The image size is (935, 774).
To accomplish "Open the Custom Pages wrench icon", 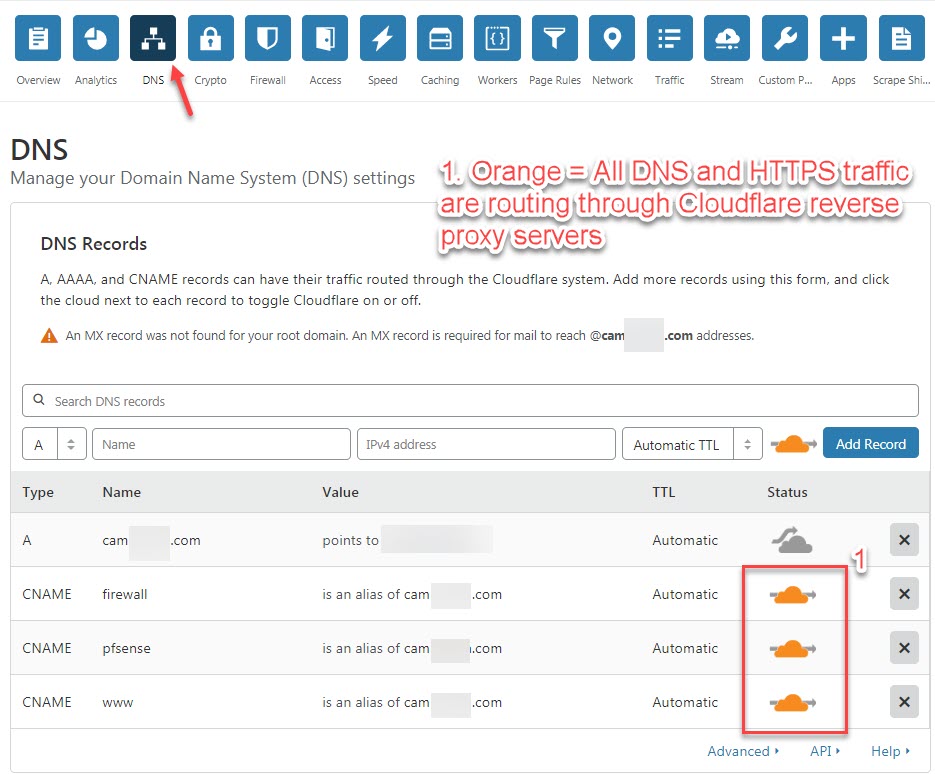I will pos(785,38).
